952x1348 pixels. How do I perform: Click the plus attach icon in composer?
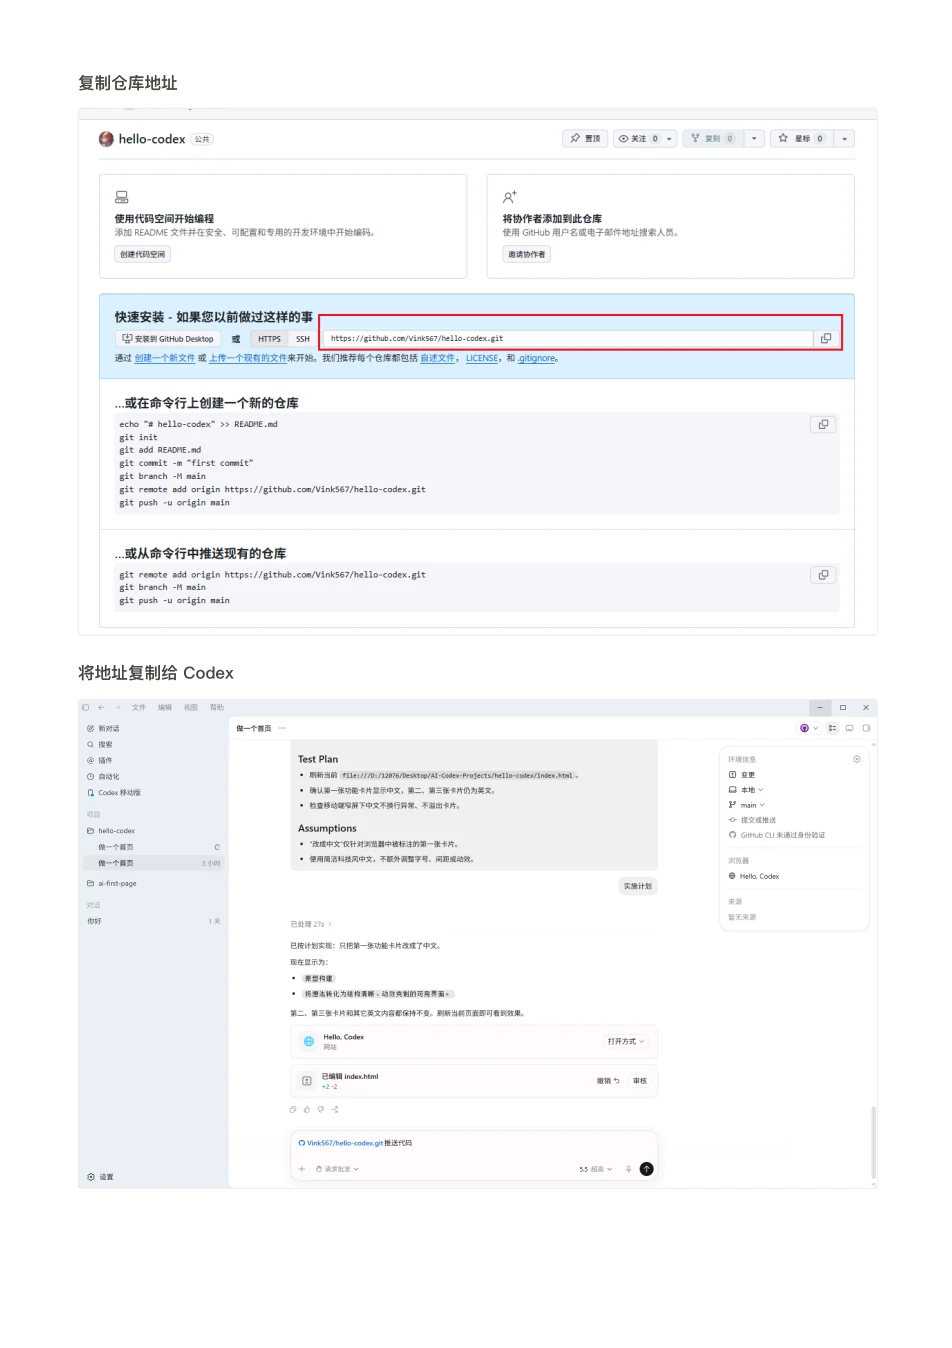[x=302, y=1169]
